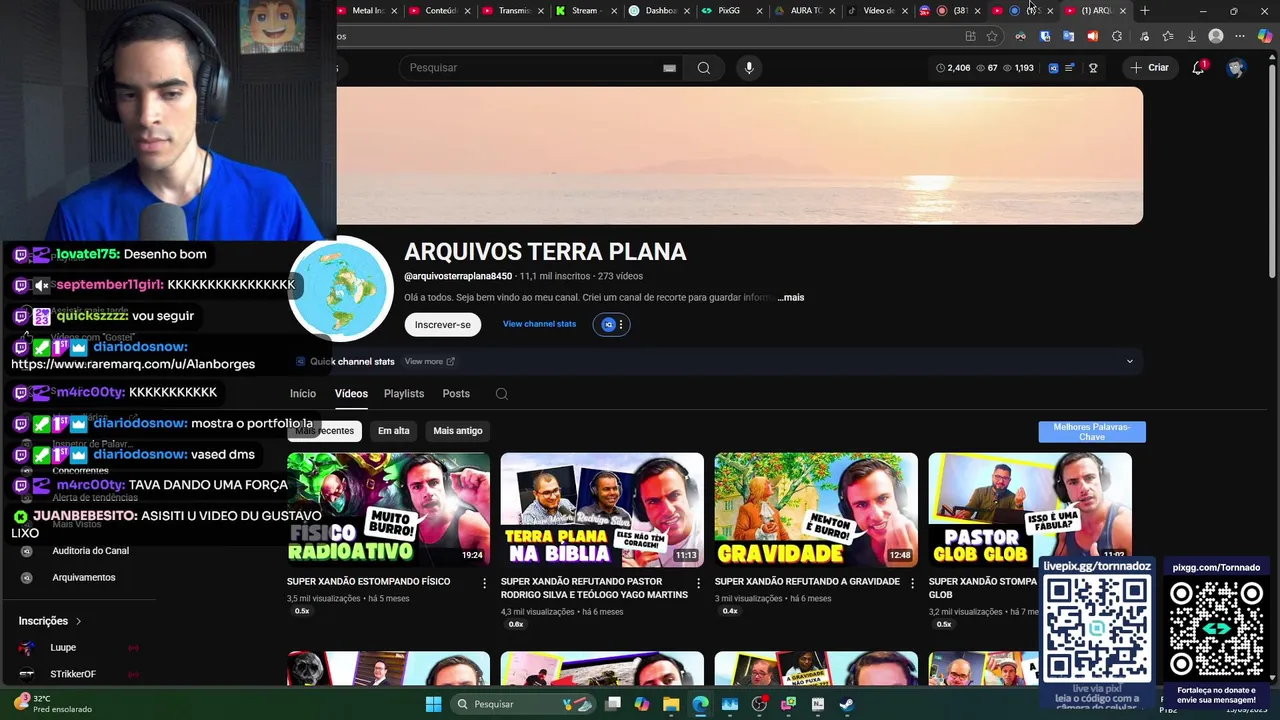The image size is (1280, 720).
Task: Open options for Gravidade video
Action: coord(912,582)
